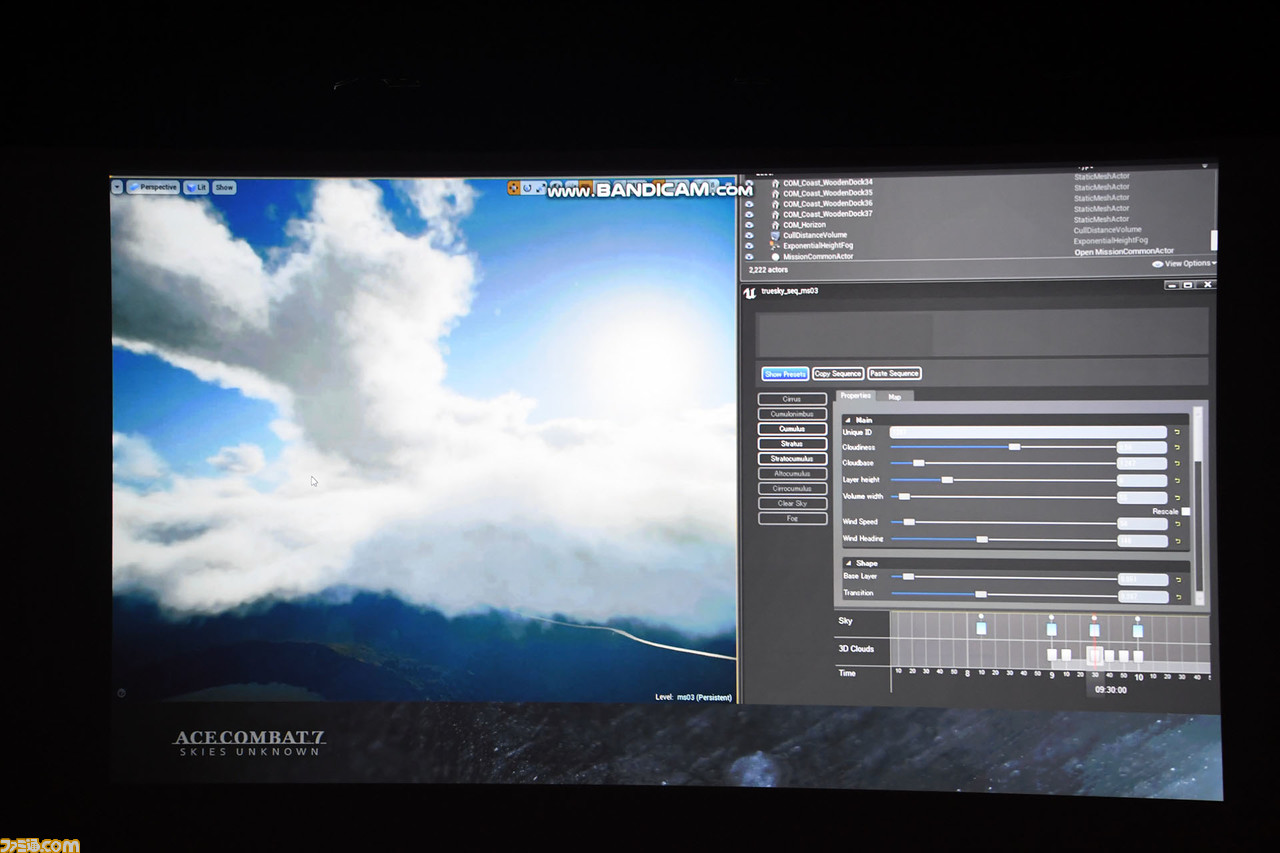Select the scale gizmo tool in viewport
Image resolution: width=1280 pixels, height=853 pixels.
tap(540, 187)
